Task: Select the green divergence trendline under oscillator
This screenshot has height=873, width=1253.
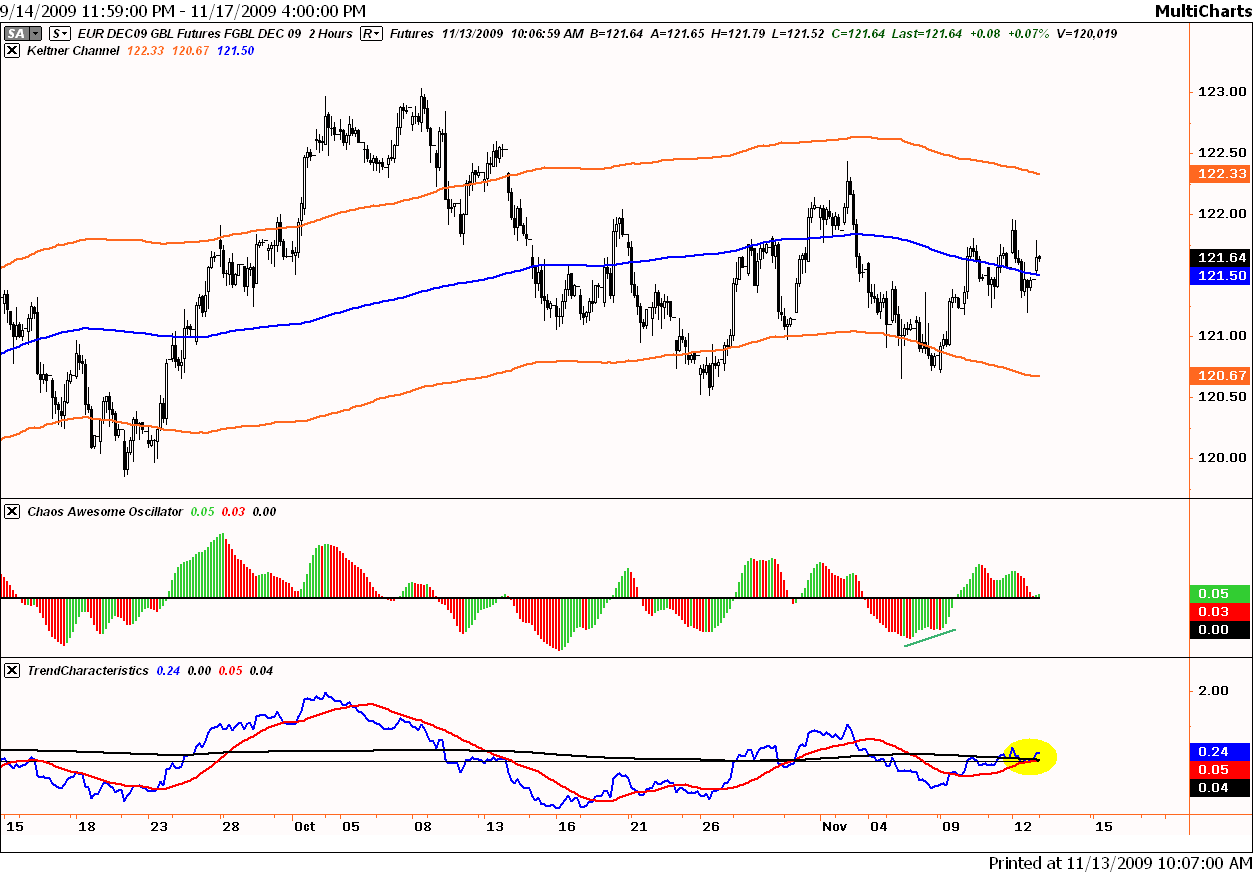Action: click(930, 637)
